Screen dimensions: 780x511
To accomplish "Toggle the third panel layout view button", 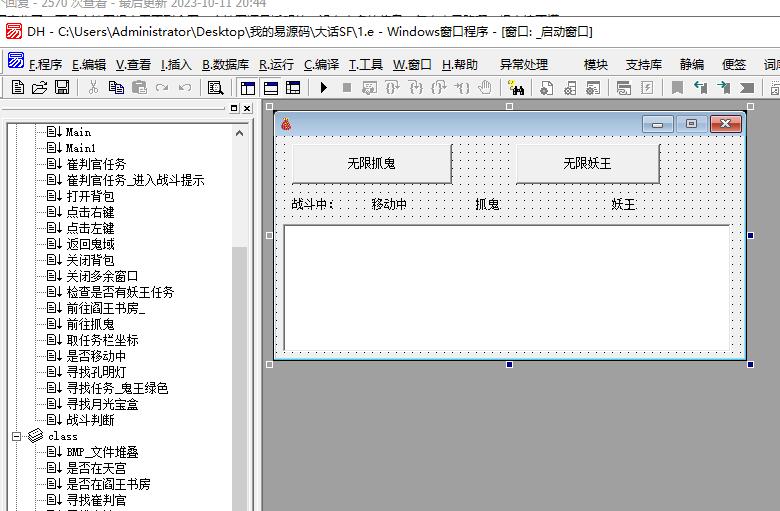I will tap(293, 88).
